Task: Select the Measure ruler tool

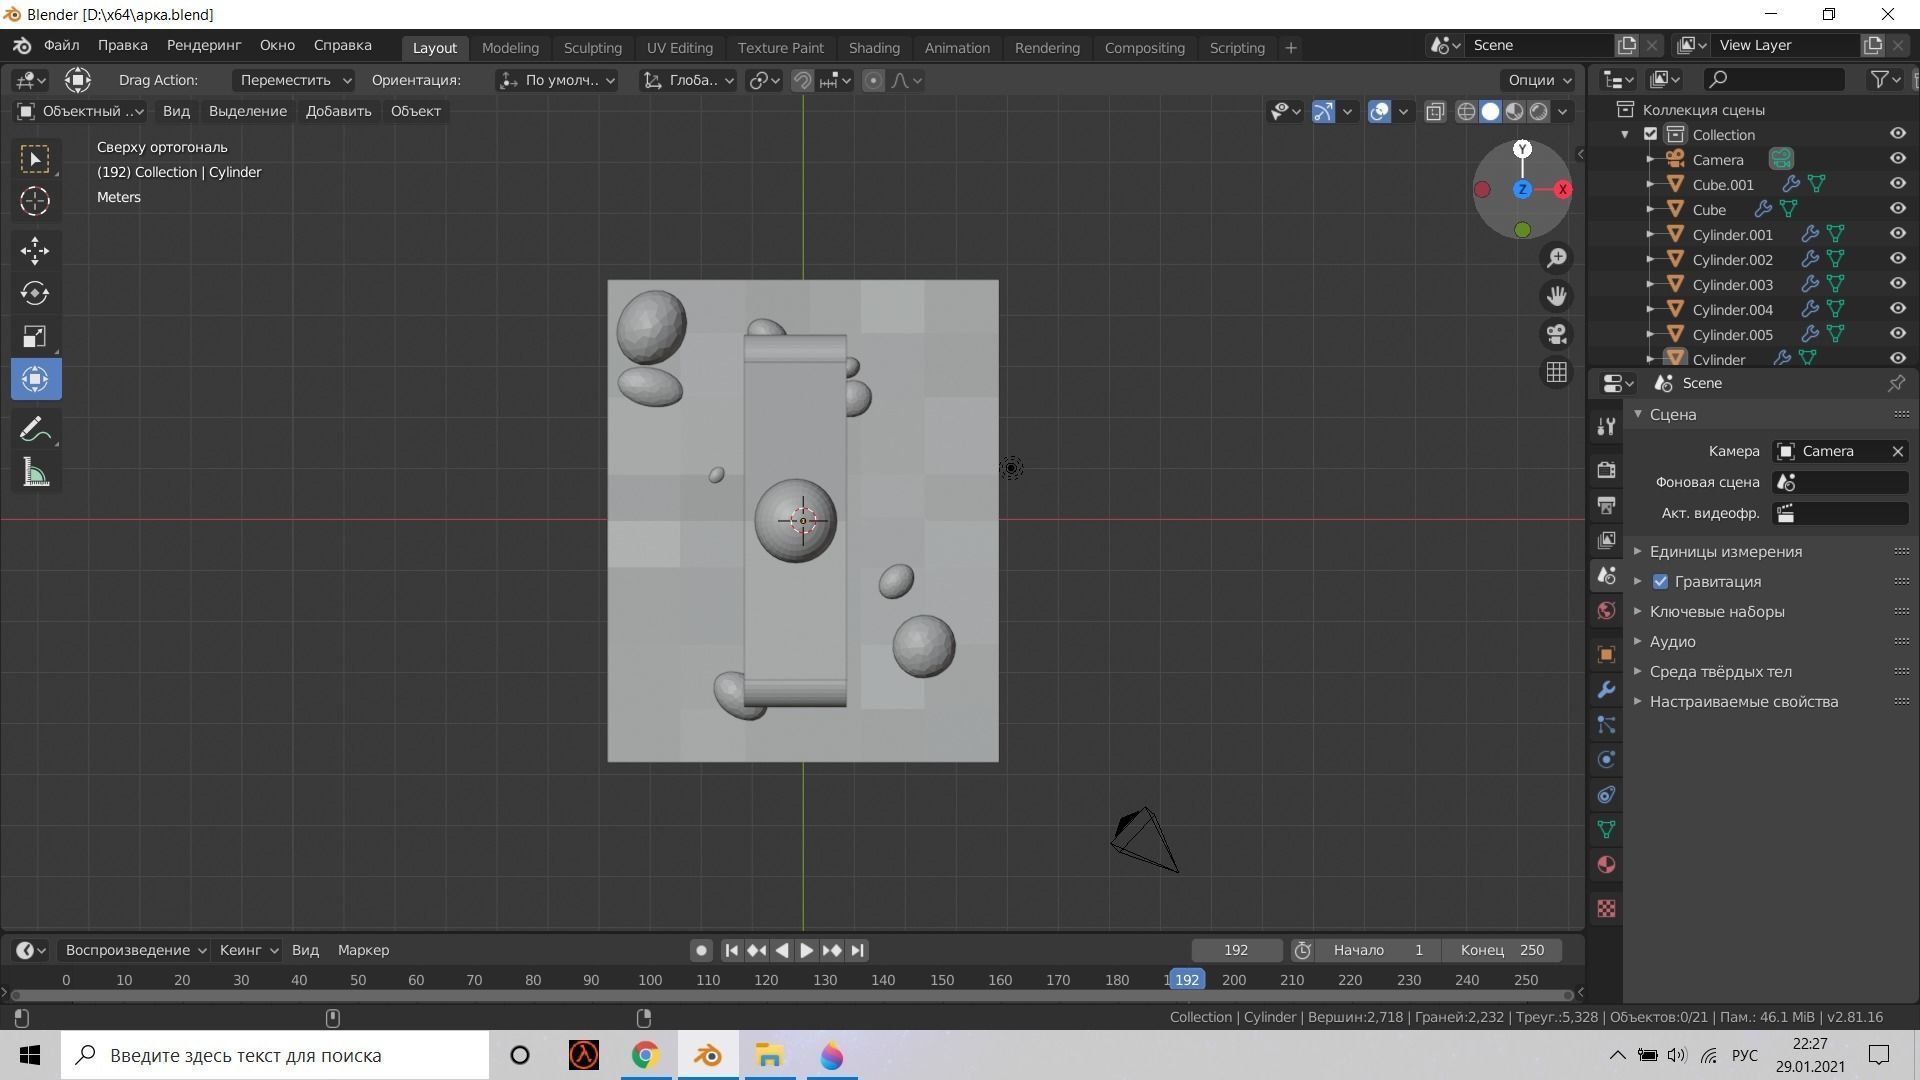Action: coord(35,473)
